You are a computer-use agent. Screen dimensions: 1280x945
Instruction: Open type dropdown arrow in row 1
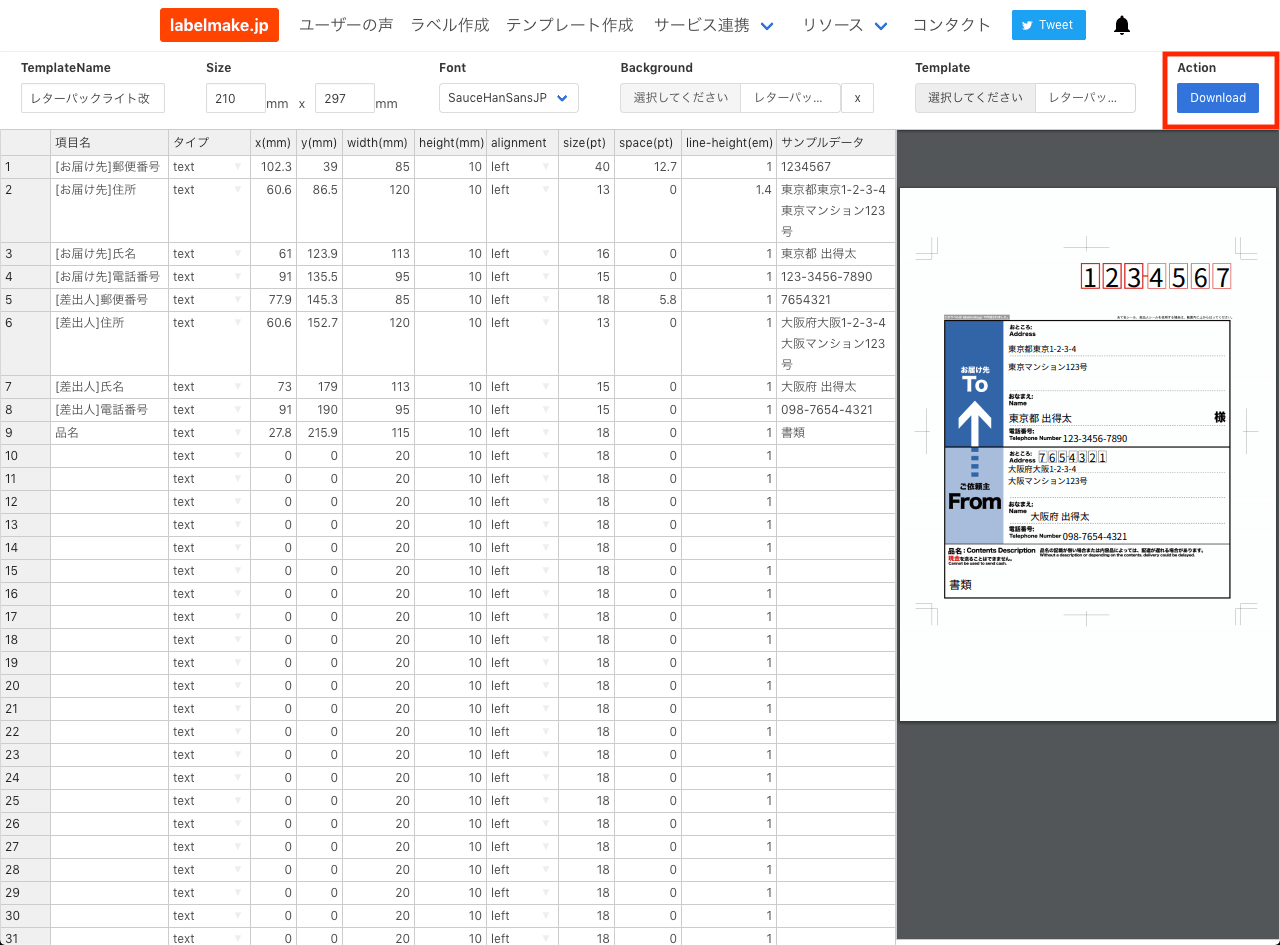[x=238, y=167]
